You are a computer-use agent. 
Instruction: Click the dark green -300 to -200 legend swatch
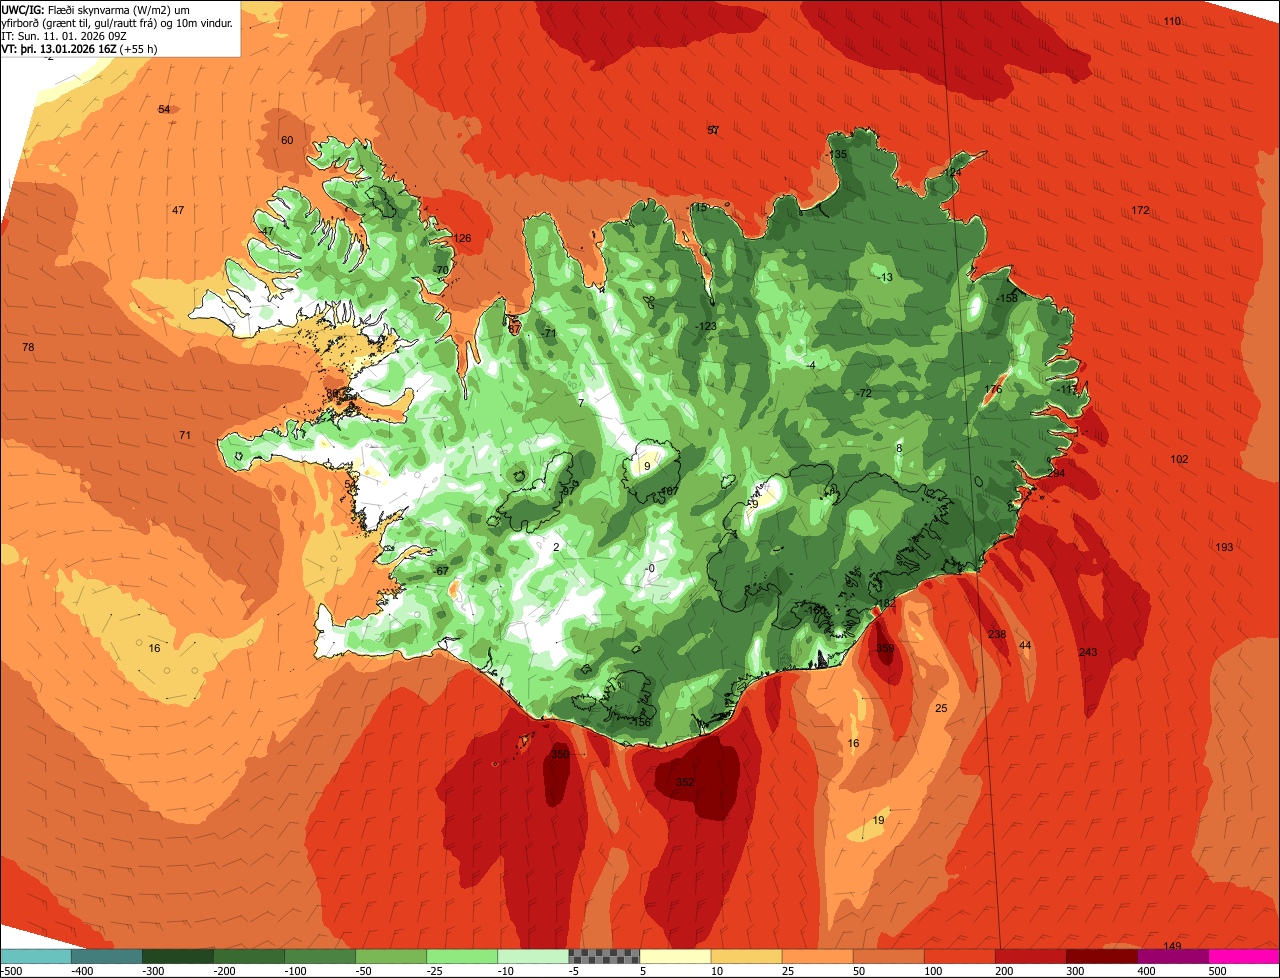[x=178, y=955]
